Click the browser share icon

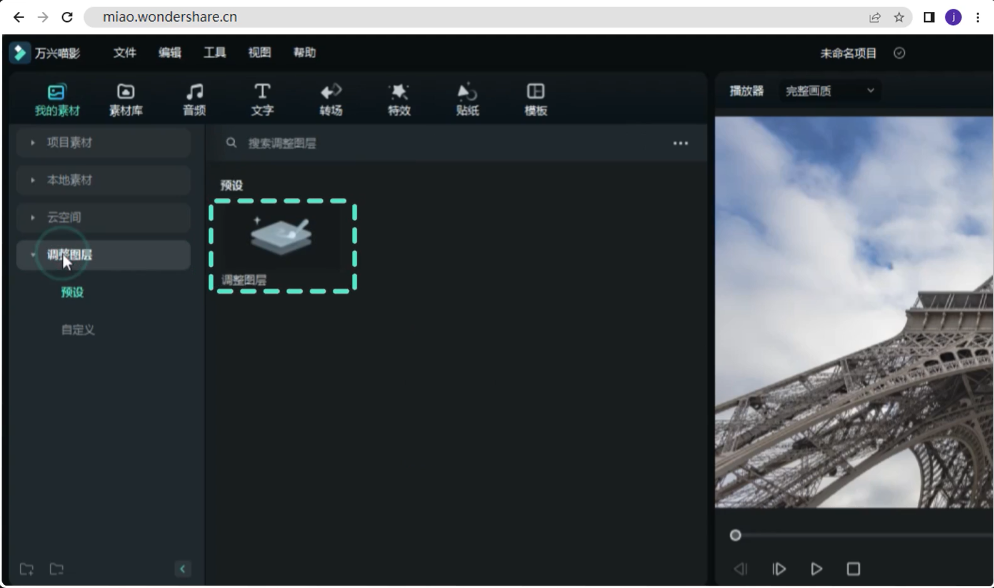(875, 17)
